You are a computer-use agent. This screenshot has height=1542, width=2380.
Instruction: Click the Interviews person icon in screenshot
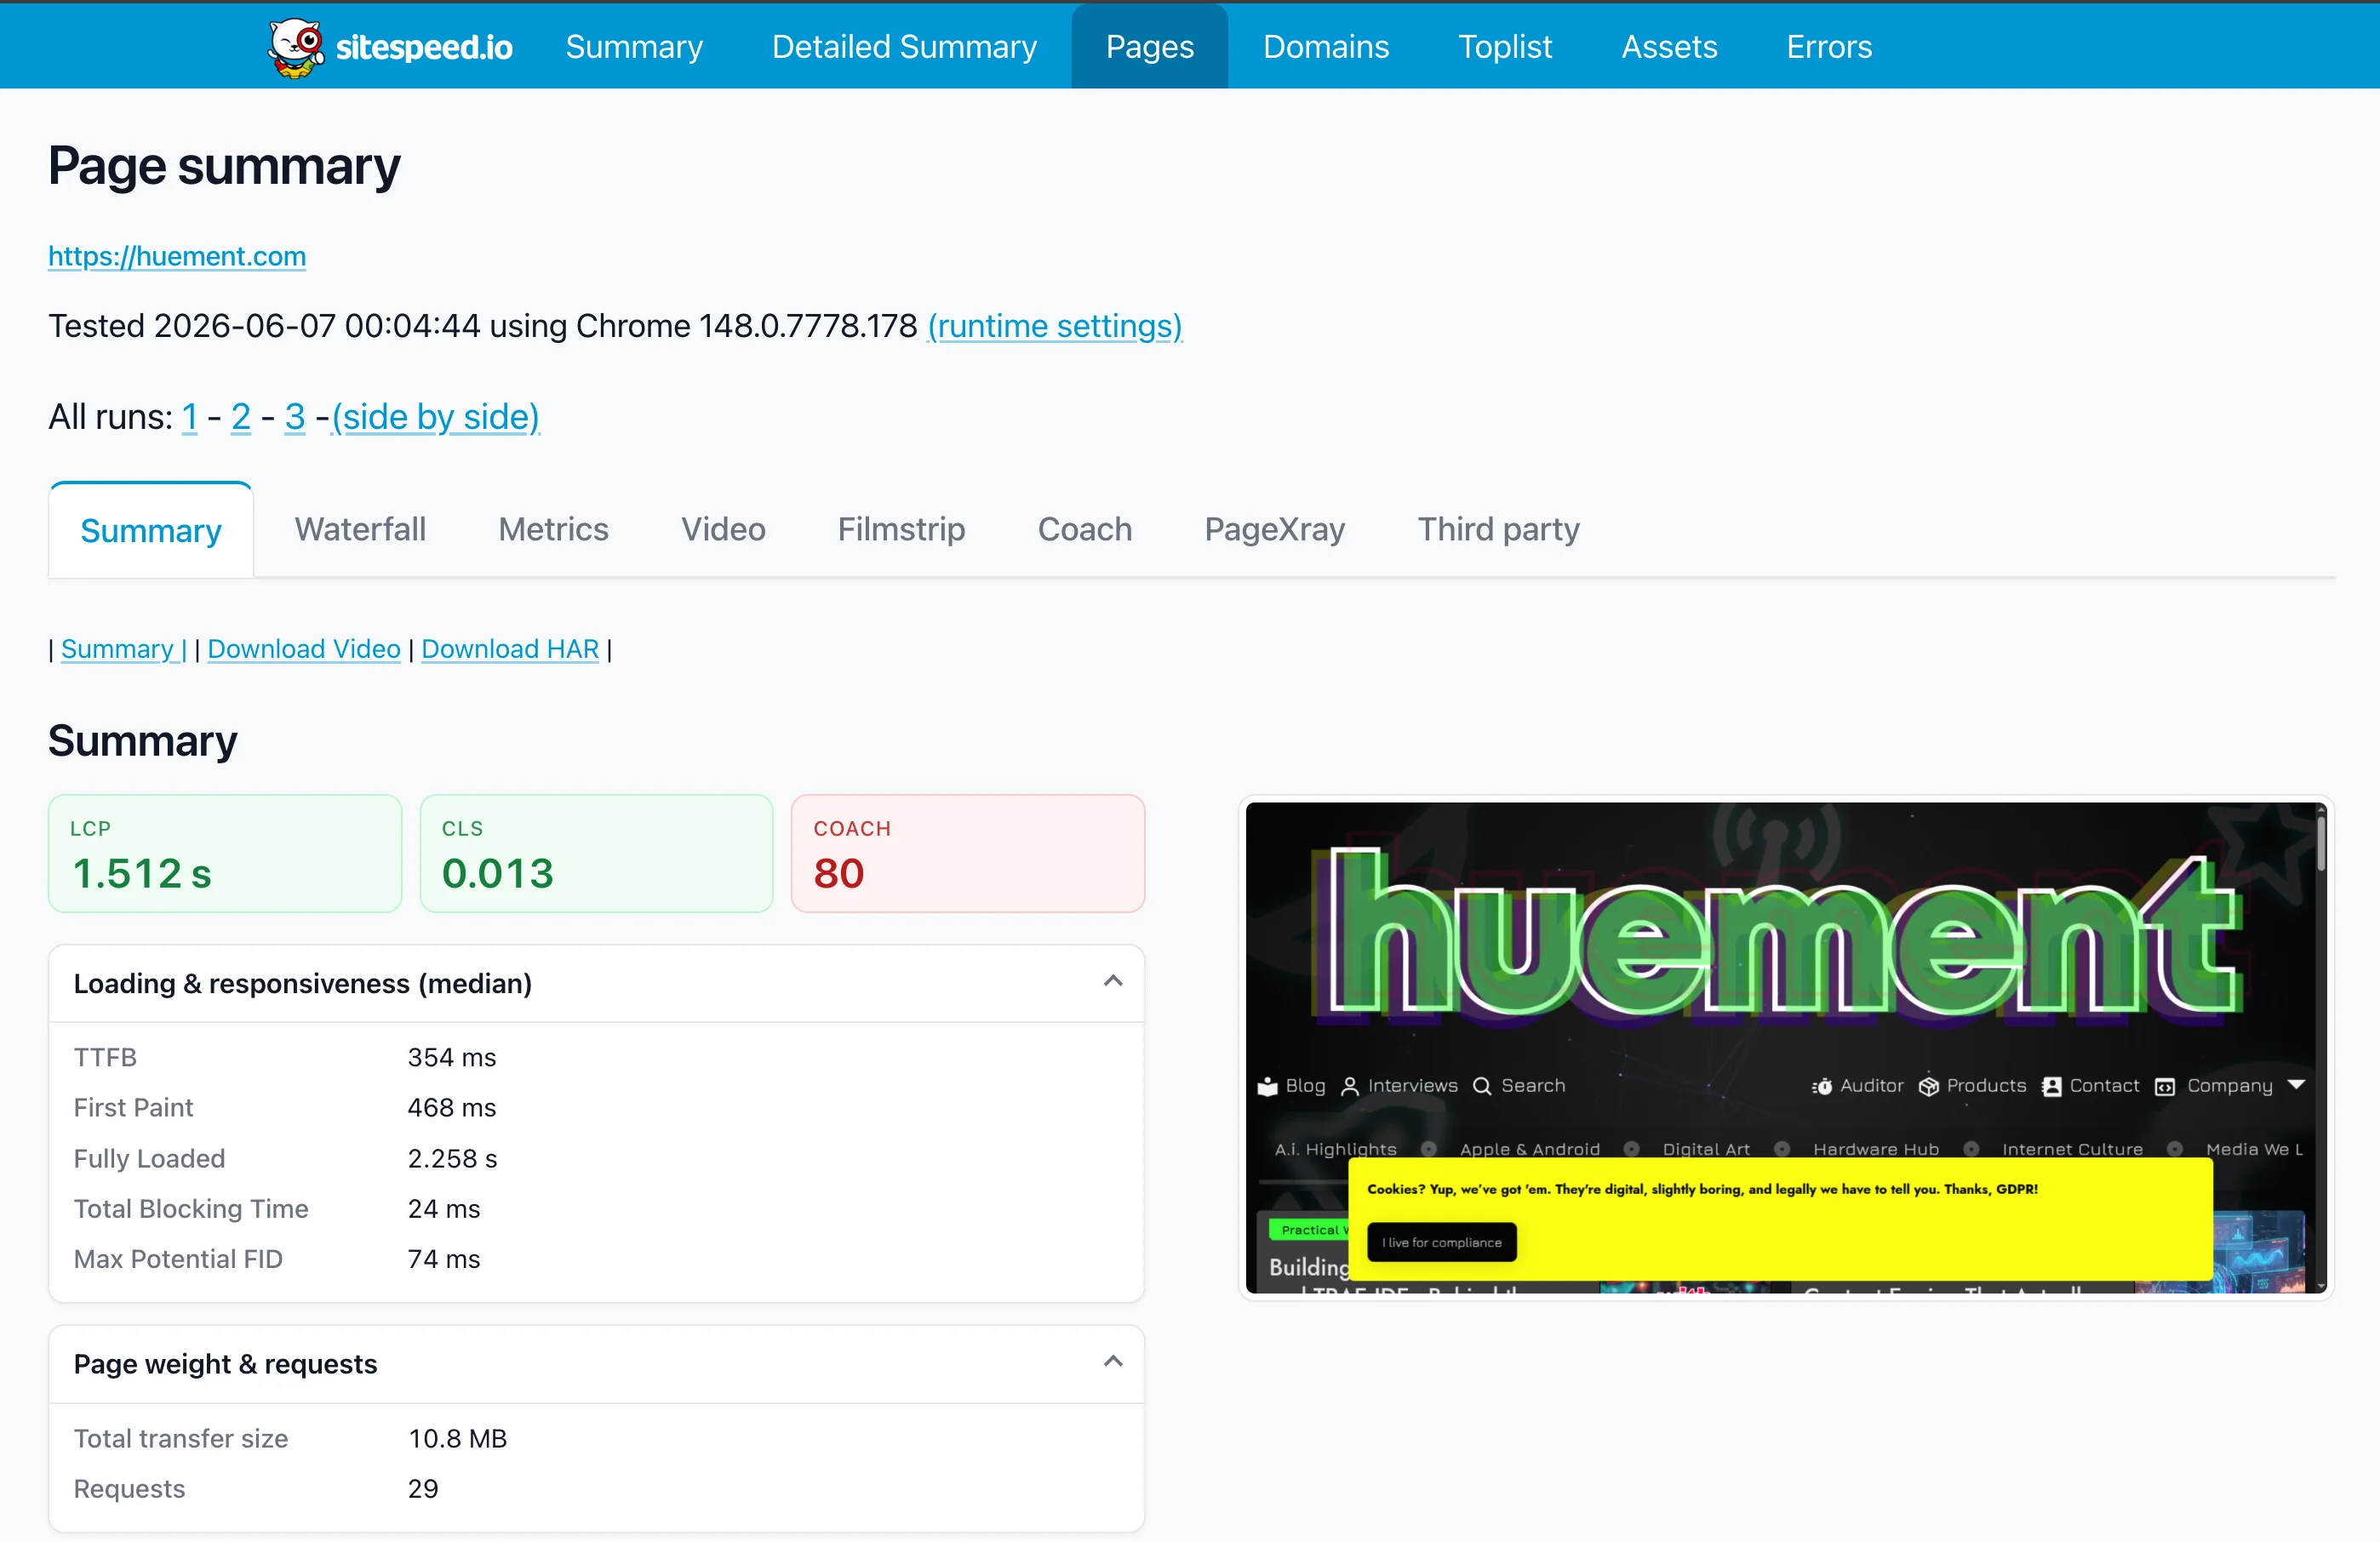(1349, 1086)
